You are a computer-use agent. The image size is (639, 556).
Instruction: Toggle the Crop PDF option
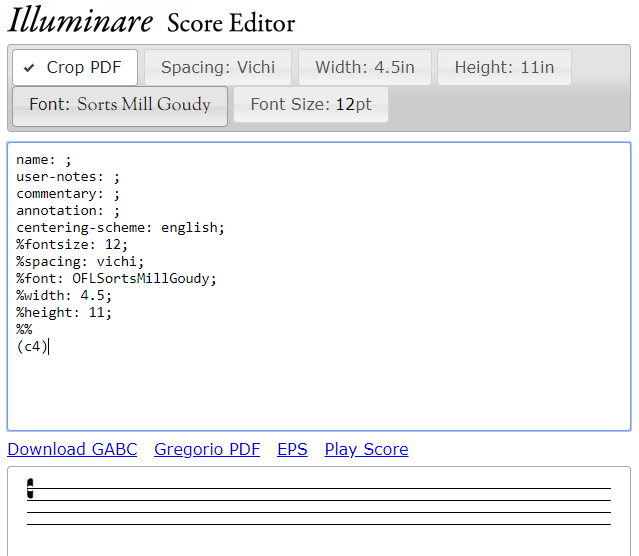pos(75,68)
